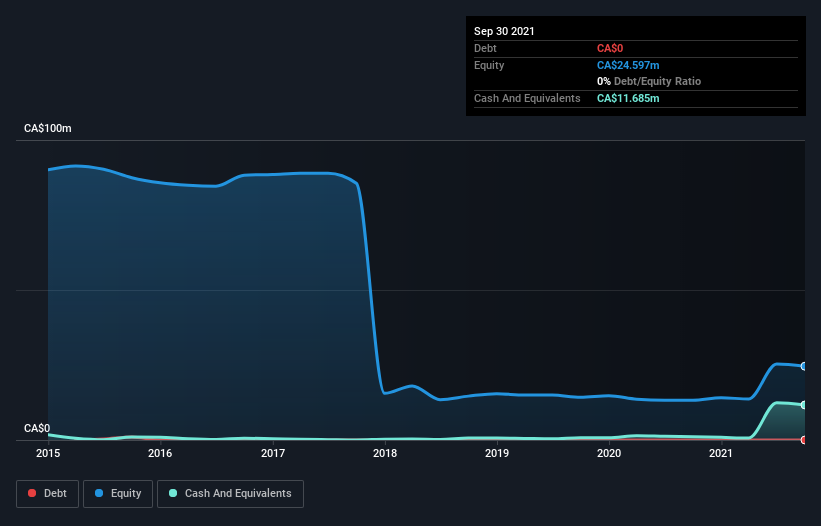
Task: Click the blue Equity legend dot
Action: point(99,493)
